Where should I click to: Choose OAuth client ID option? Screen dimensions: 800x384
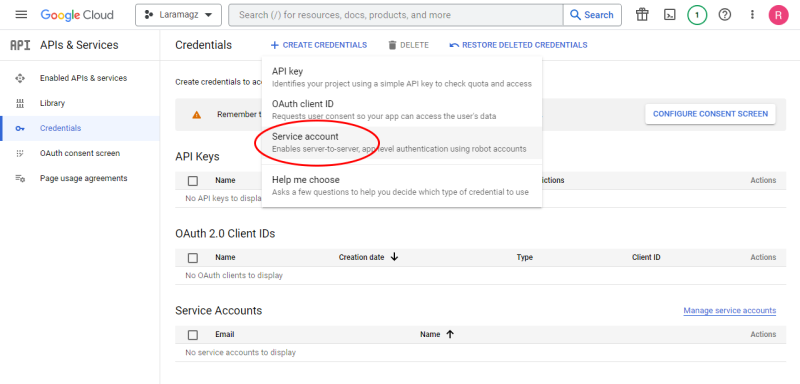tap(402, 110)
